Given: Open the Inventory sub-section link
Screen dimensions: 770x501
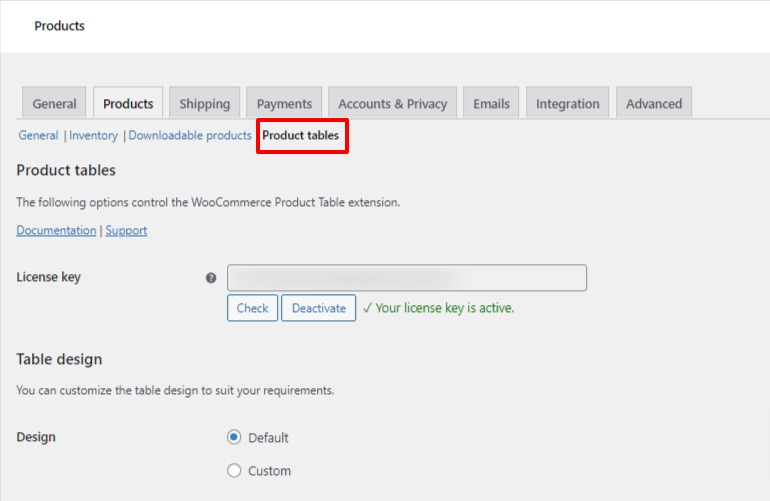Looking at the screenshot, I should tap(93, 135).
